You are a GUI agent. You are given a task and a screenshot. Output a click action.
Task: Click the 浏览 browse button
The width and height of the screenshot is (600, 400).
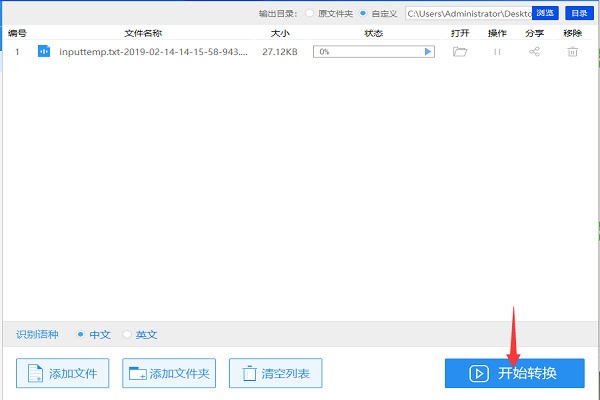tap(545, 13)
